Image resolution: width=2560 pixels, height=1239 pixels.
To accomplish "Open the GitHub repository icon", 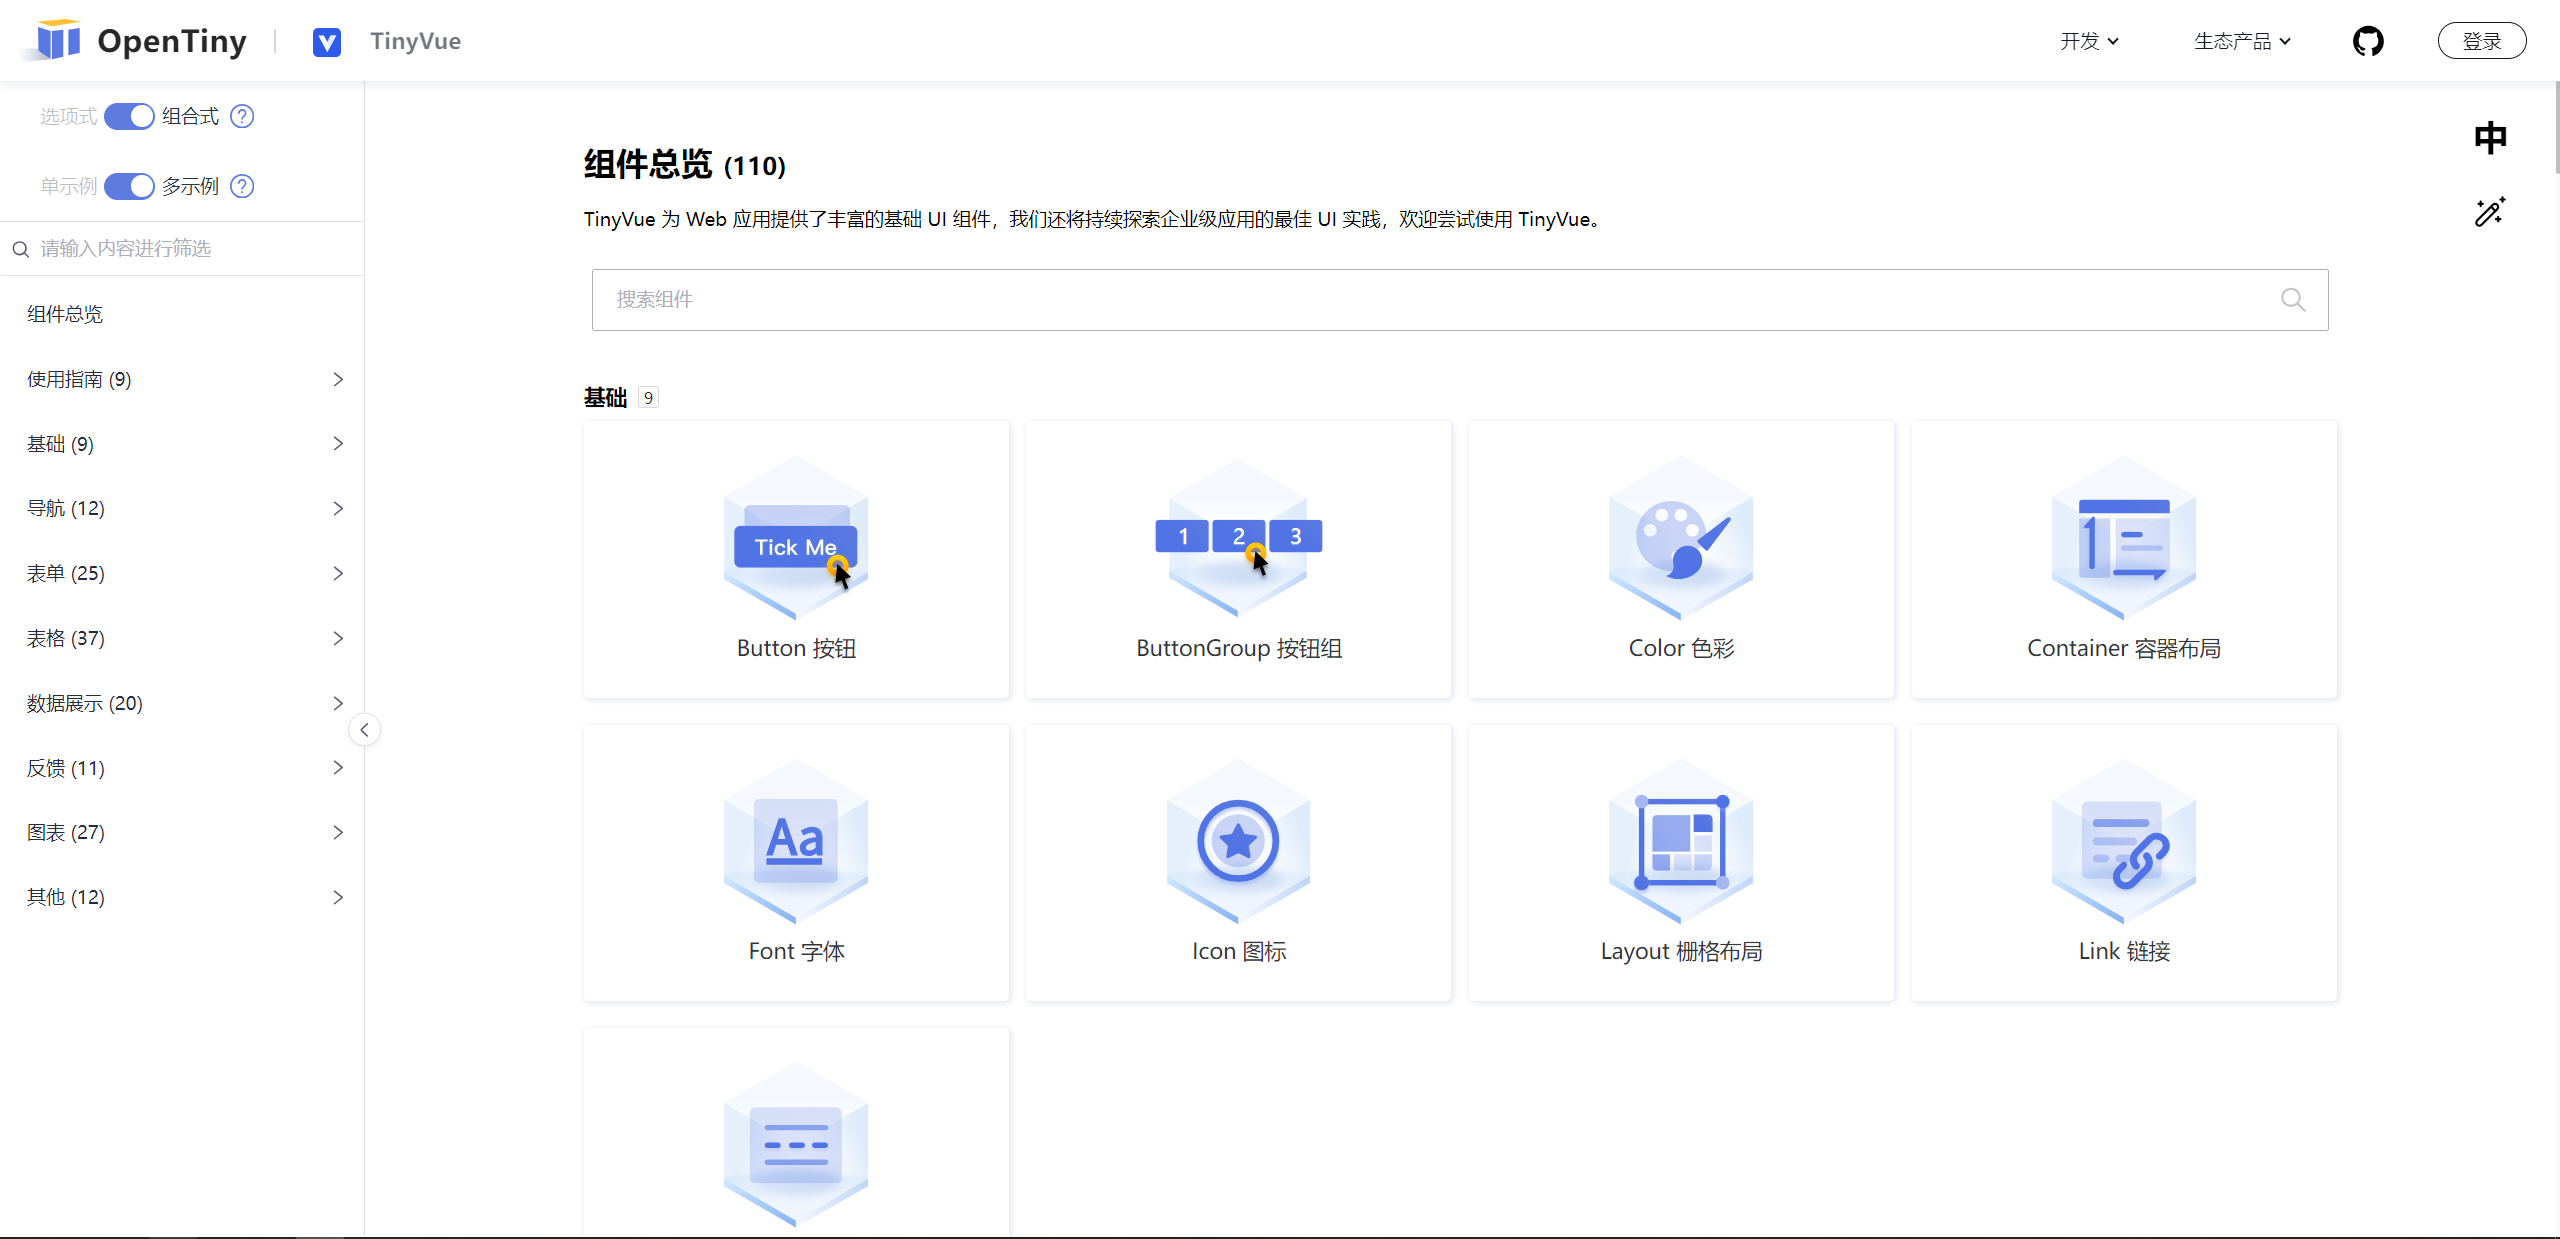I will [x=2367, y=41].
